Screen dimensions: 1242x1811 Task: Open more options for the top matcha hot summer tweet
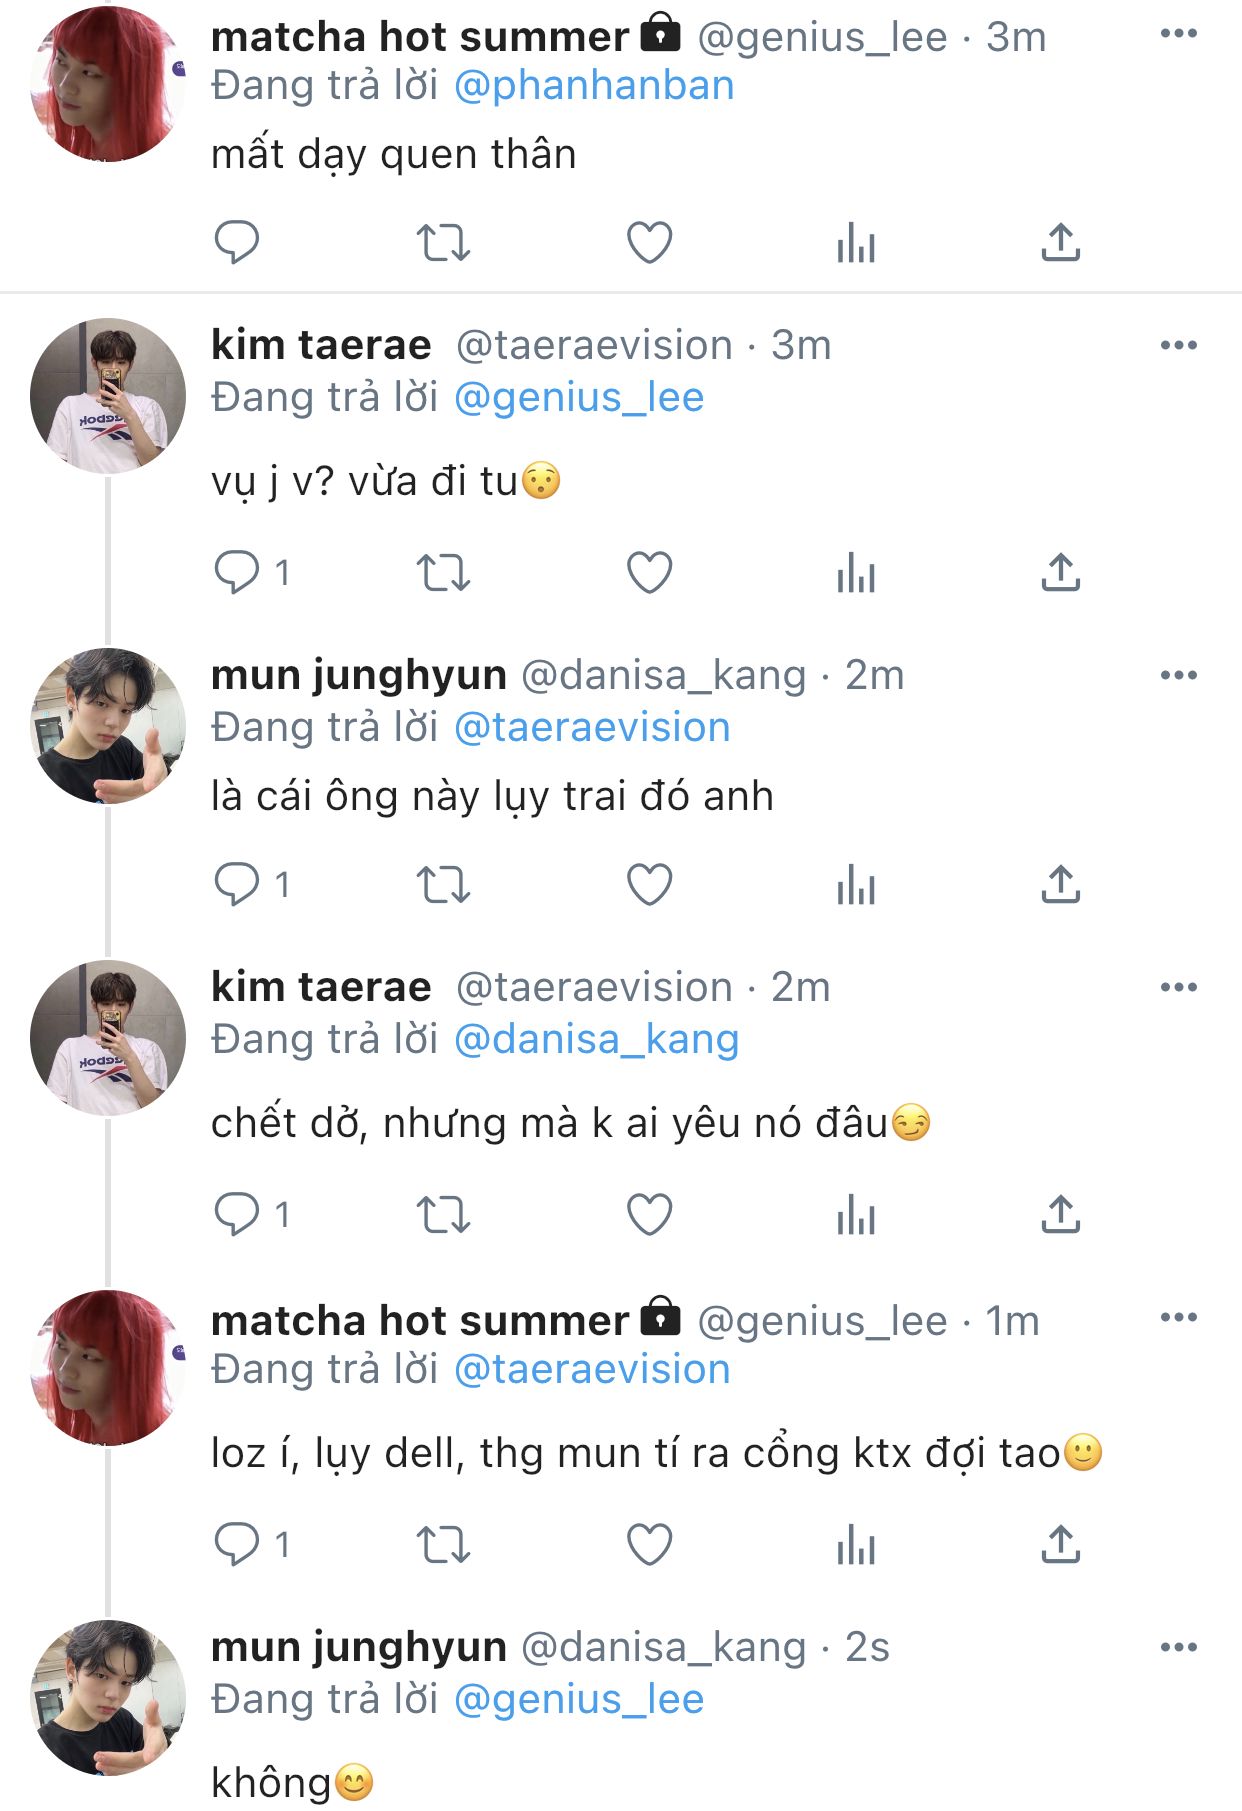tap(1178, 34)
